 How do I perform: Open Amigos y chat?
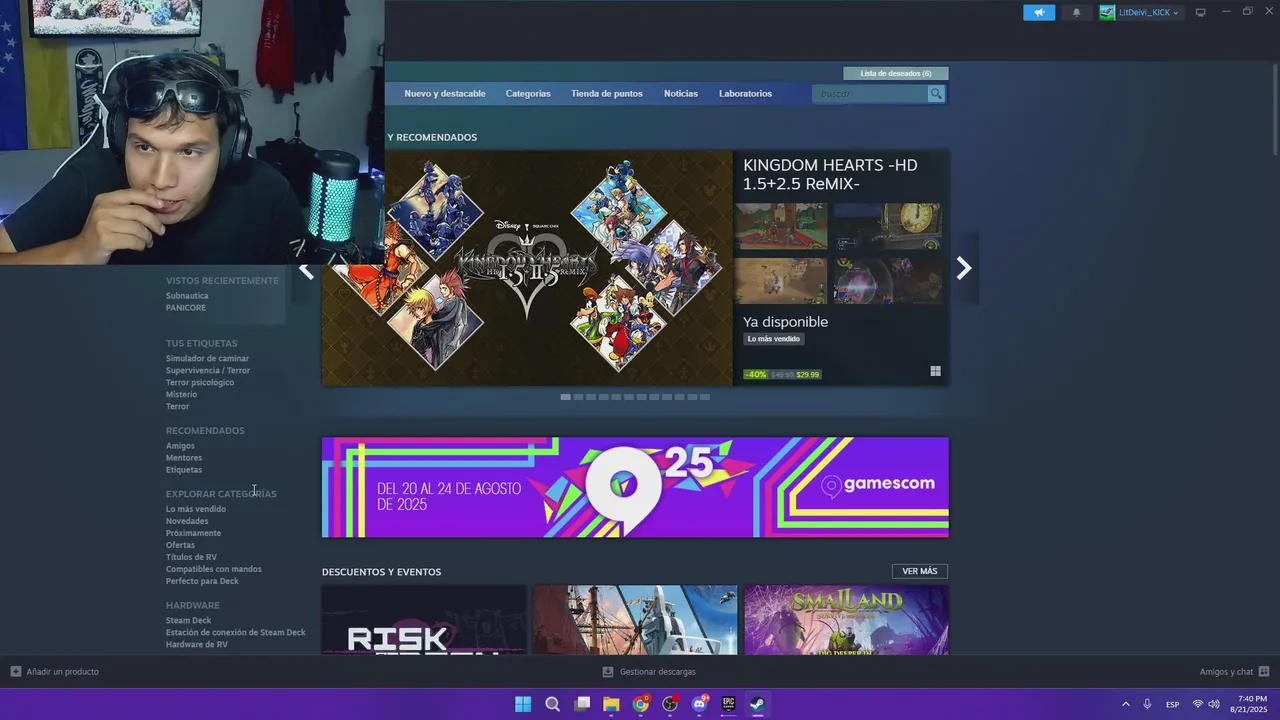point(1234,672)
